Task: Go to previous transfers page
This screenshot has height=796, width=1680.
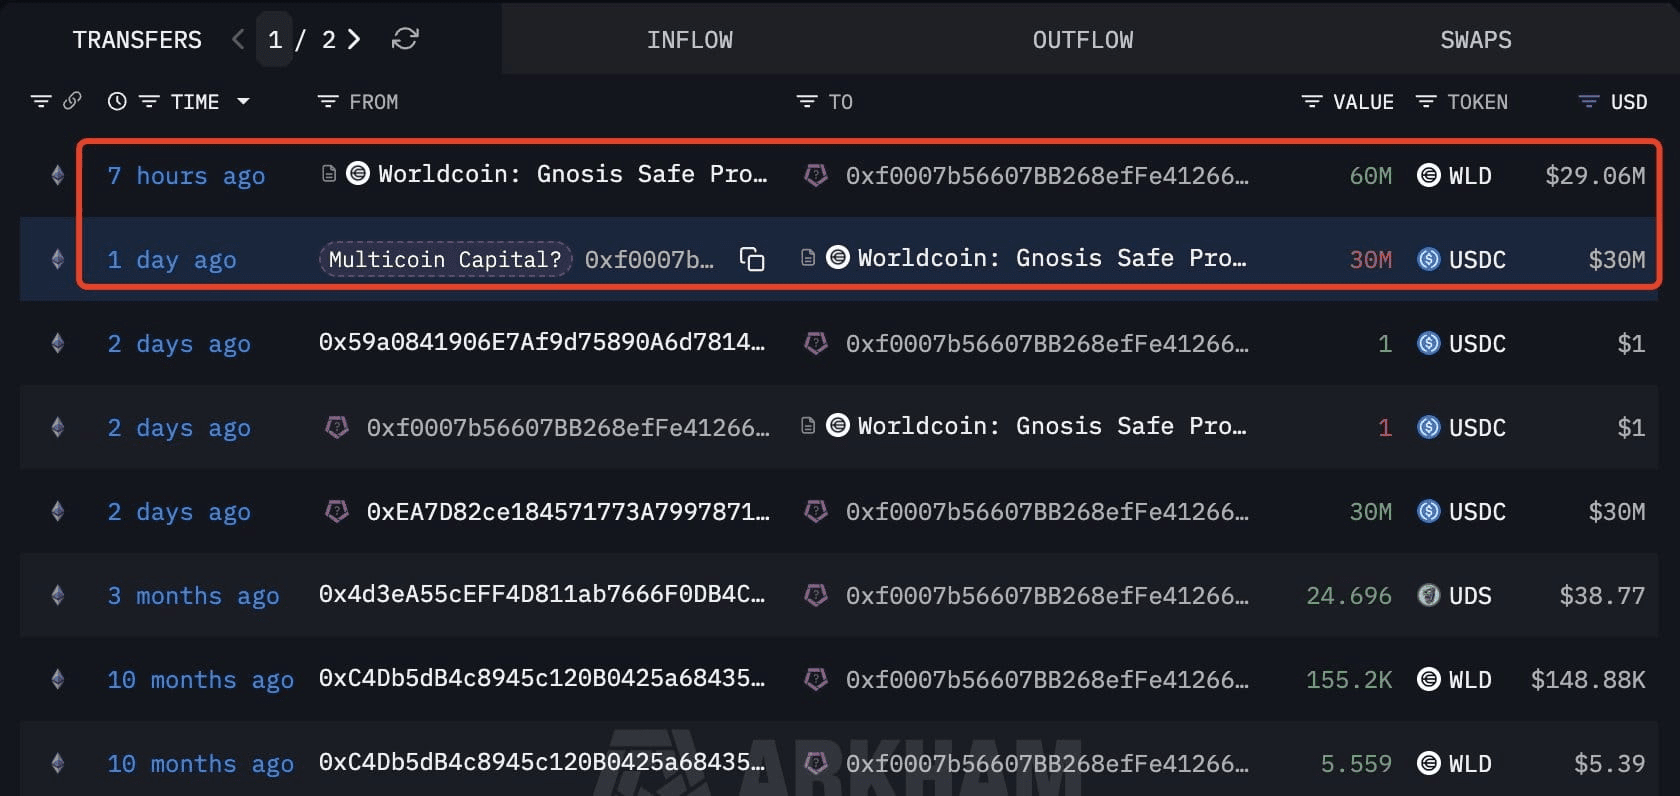Action: tap(238, 39)
